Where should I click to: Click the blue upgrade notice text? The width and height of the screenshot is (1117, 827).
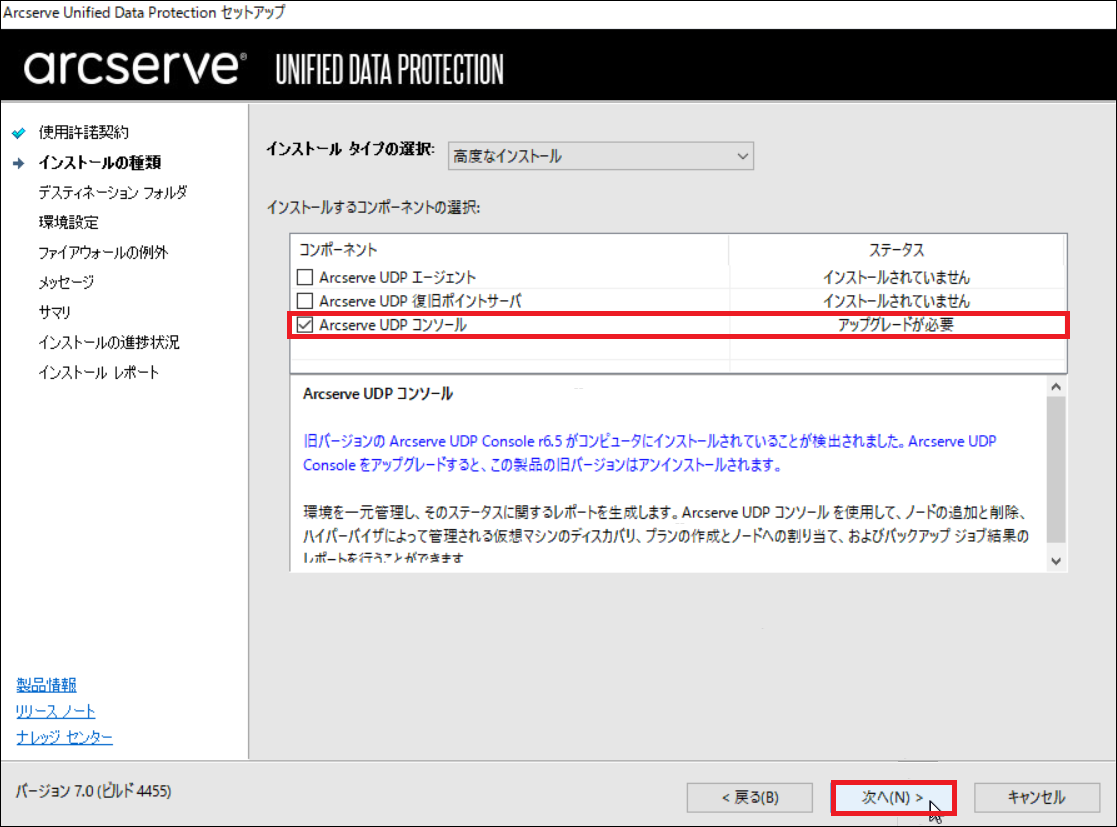[650, 453]
